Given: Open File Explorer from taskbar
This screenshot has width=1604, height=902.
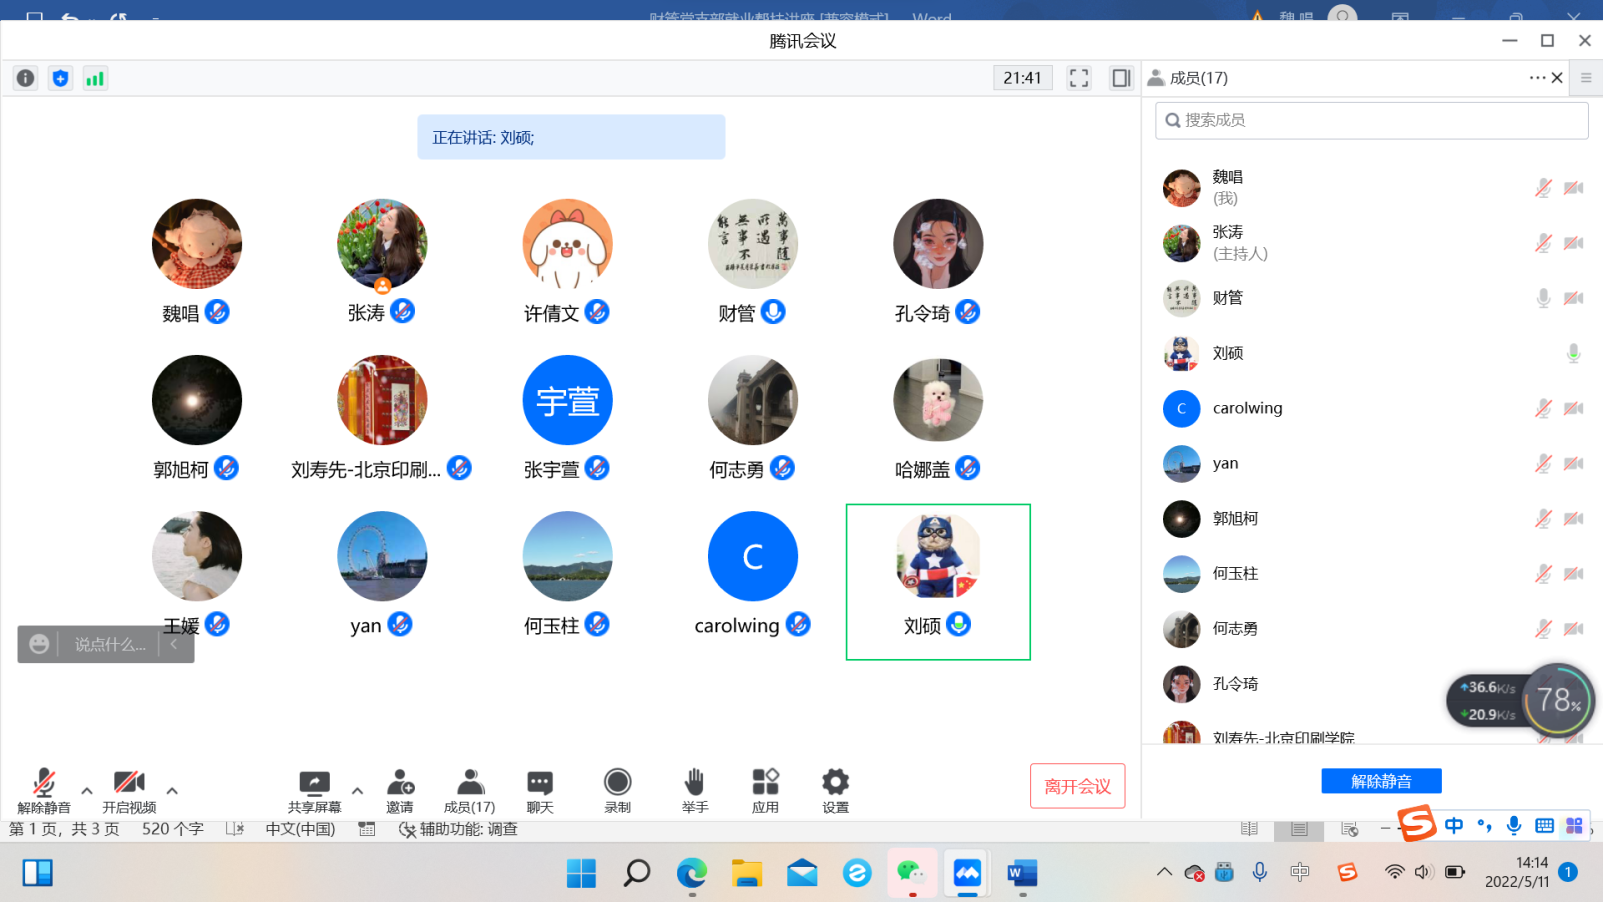Looking at the screenshot, I should point(747,873).
